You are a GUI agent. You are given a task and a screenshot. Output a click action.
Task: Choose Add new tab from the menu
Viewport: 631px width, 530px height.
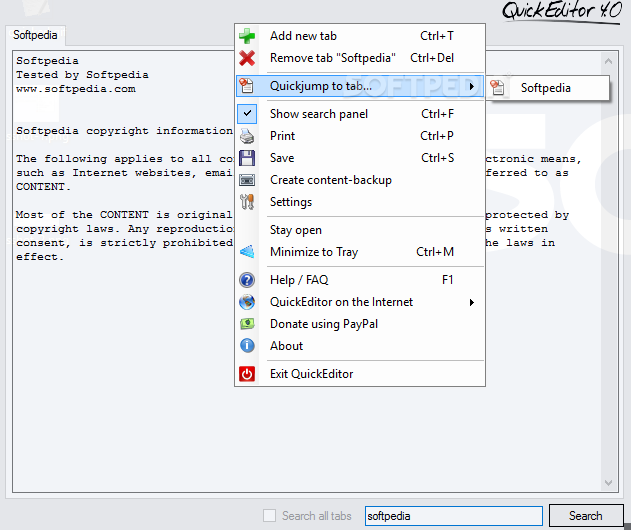coord(360,36)
